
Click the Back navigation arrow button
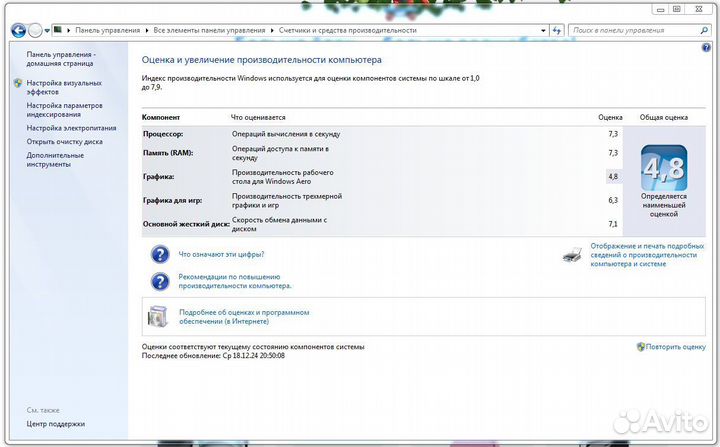[18, 30]
